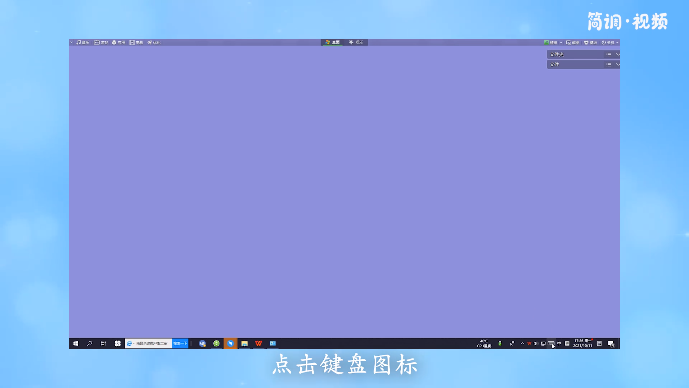Switch to the tab with Windows flag icon
689x388 pixels.
click(x=333, y=42)
